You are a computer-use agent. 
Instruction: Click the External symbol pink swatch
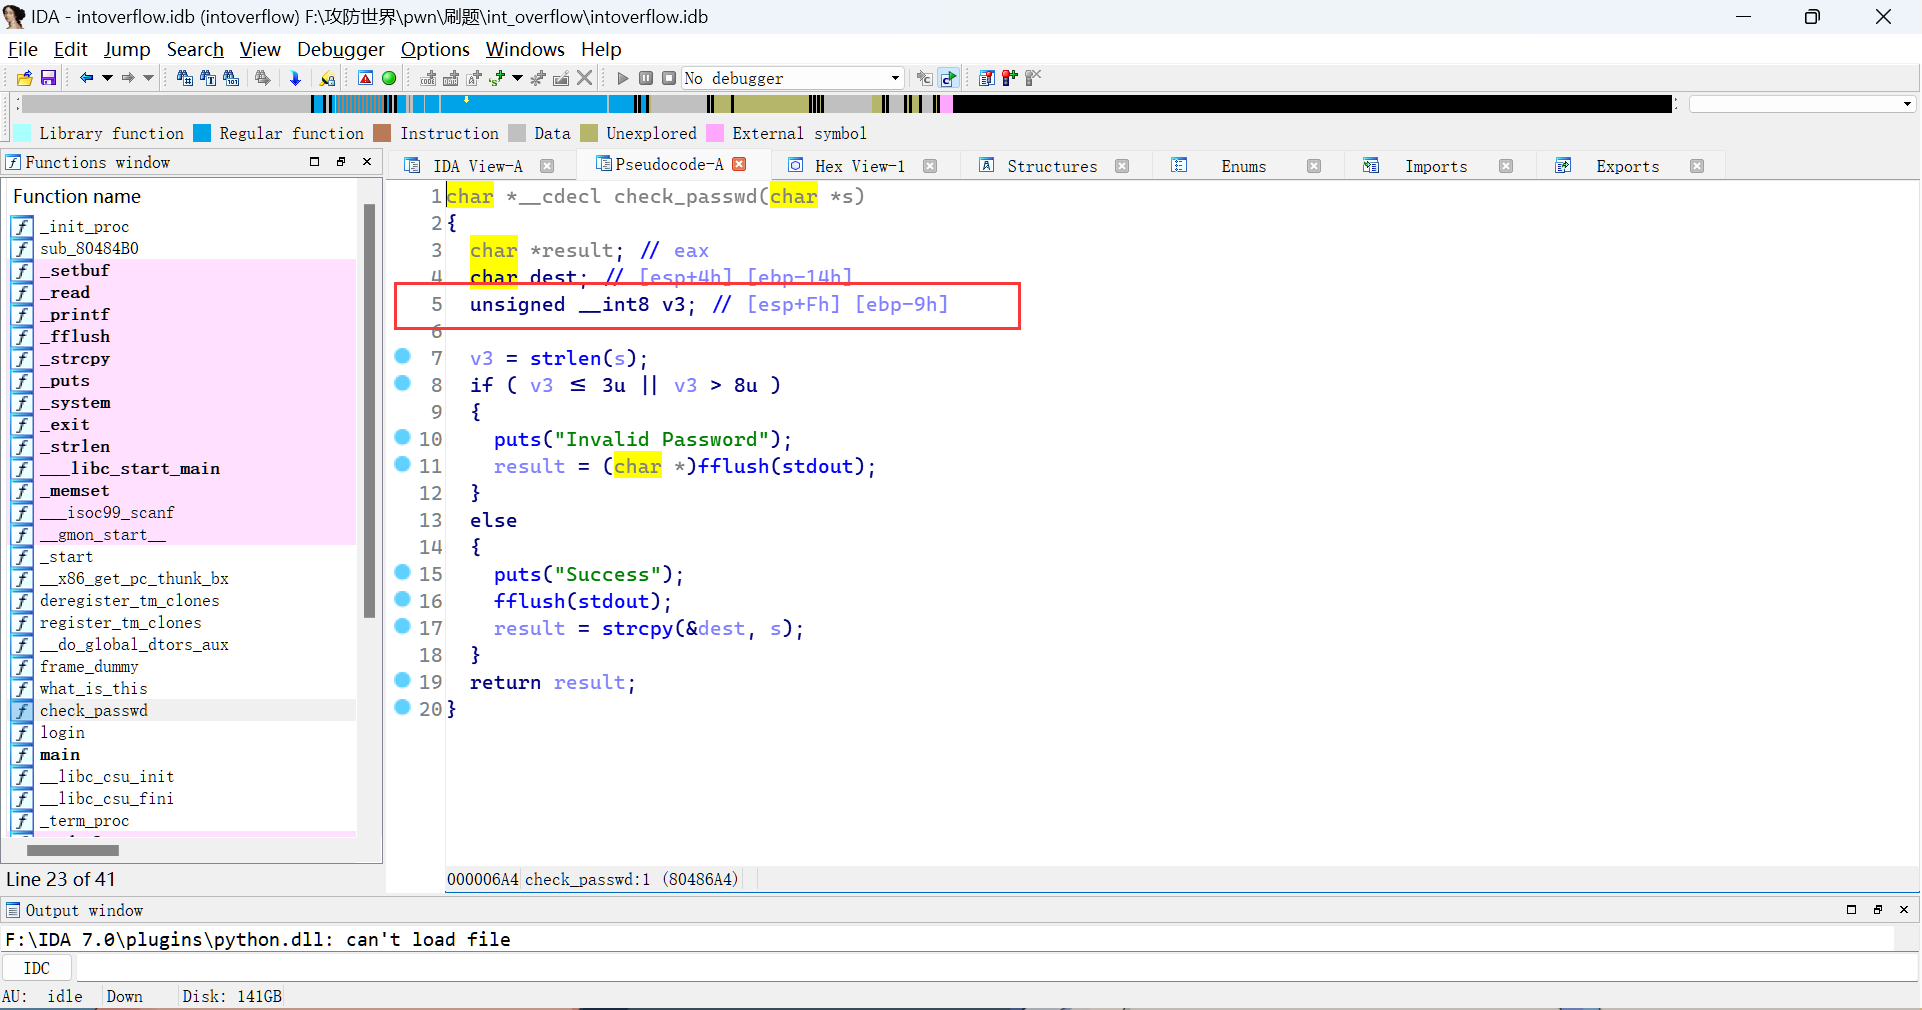coord(715,133)
